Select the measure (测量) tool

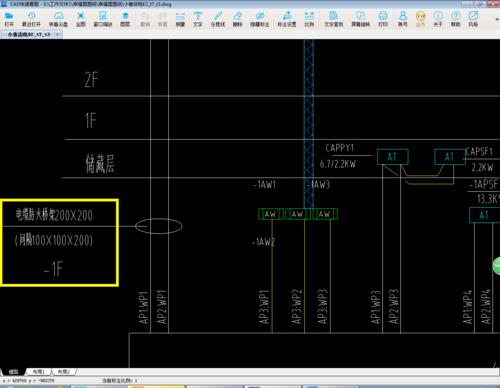point(180,19)
